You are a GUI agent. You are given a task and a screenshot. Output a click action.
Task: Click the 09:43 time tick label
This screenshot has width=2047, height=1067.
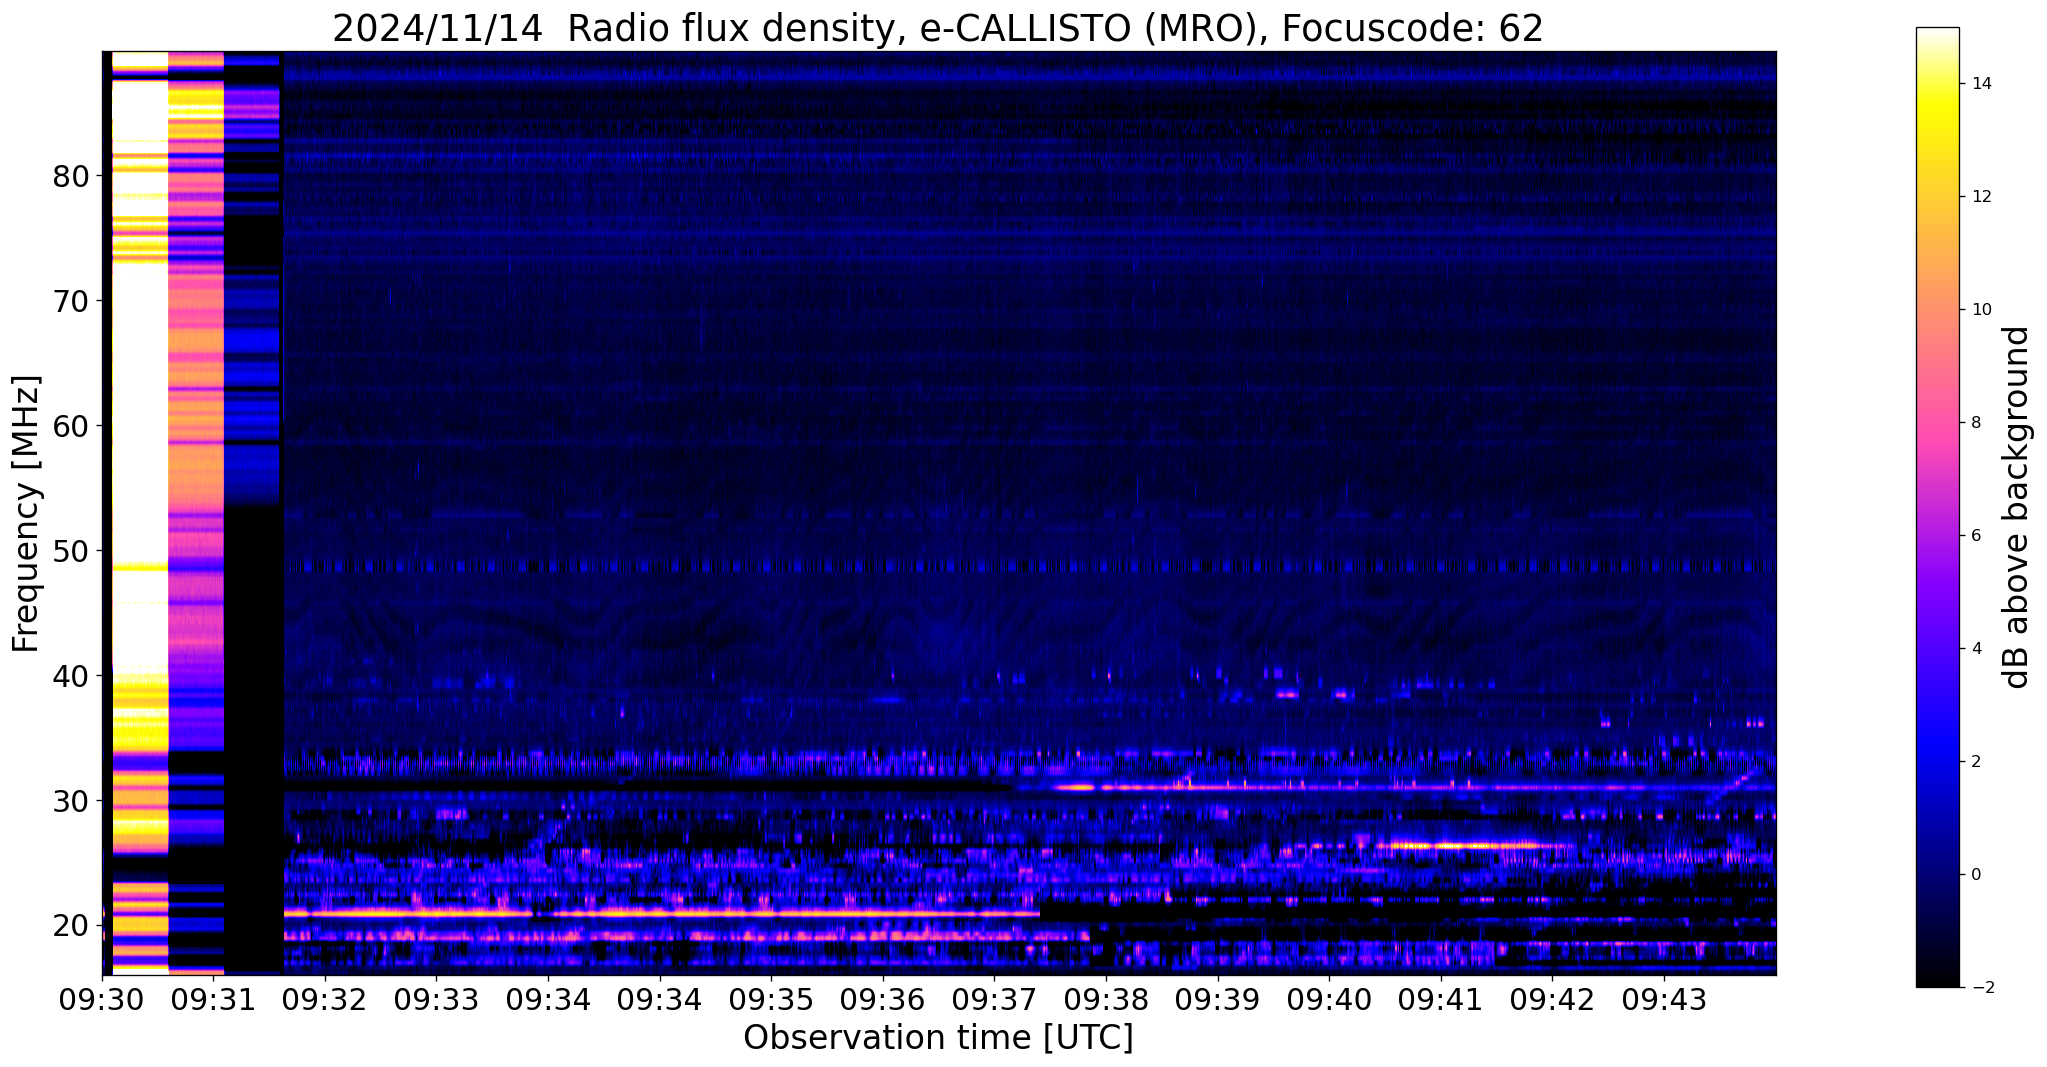coord(1664,1001)
